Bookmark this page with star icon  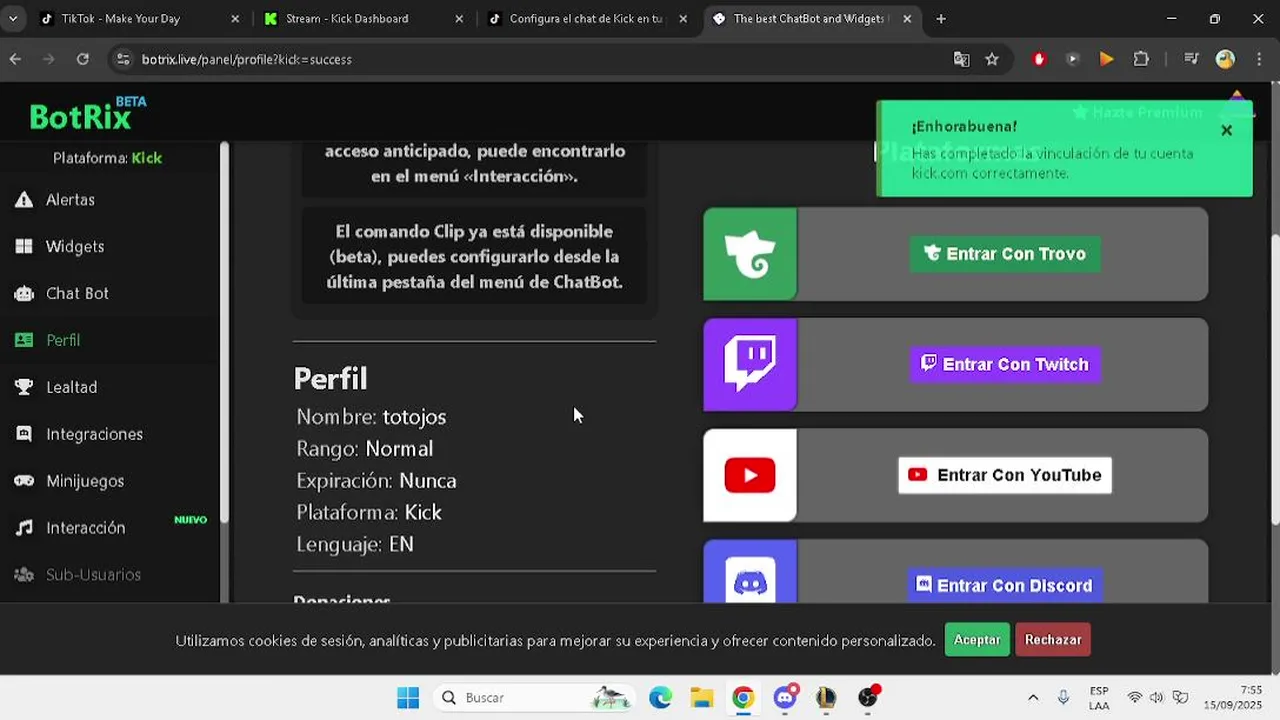[x=992, y=60]
